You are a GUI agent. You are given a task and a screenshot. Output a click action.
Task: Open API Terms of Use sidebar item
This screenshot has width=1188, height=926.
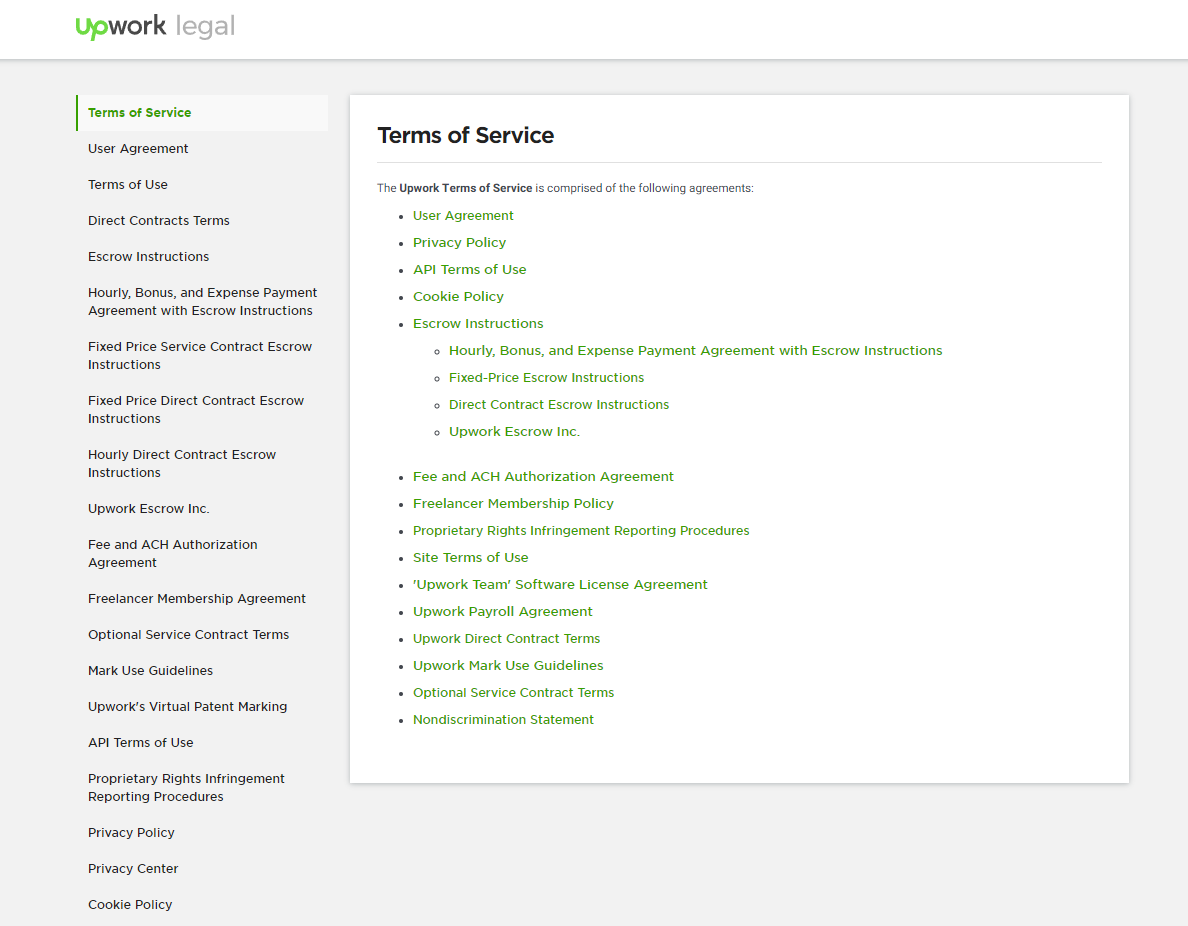pyautogui.click(x=140, y=743)
